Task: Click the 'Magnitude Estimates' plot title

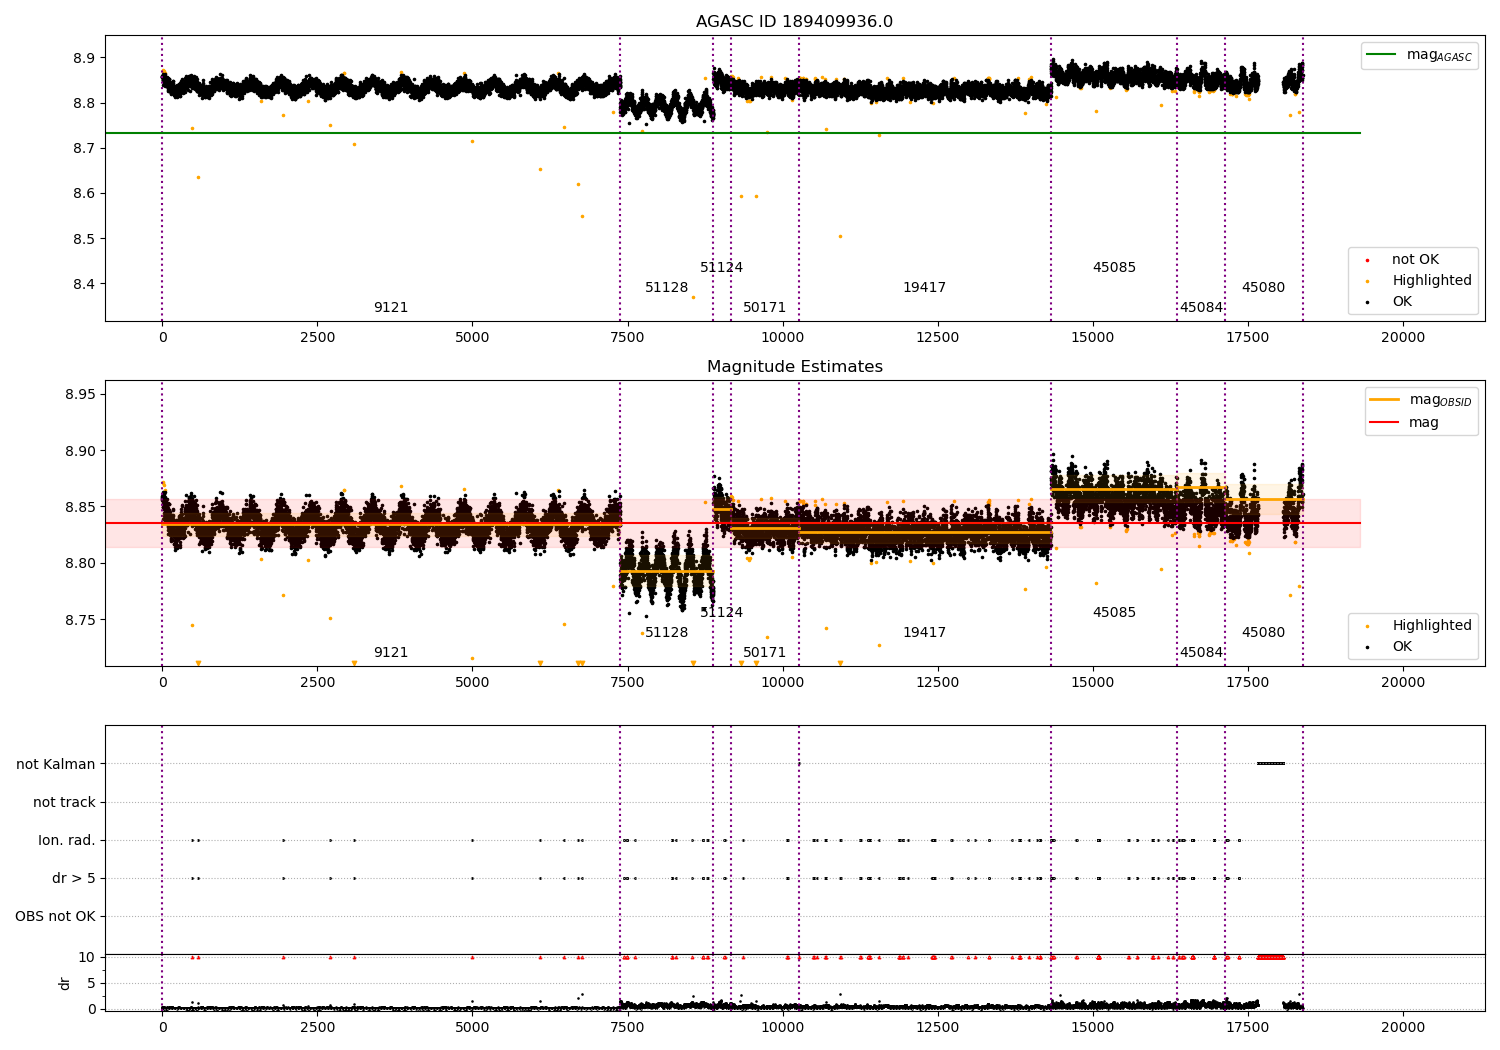Action: (794, 367)
